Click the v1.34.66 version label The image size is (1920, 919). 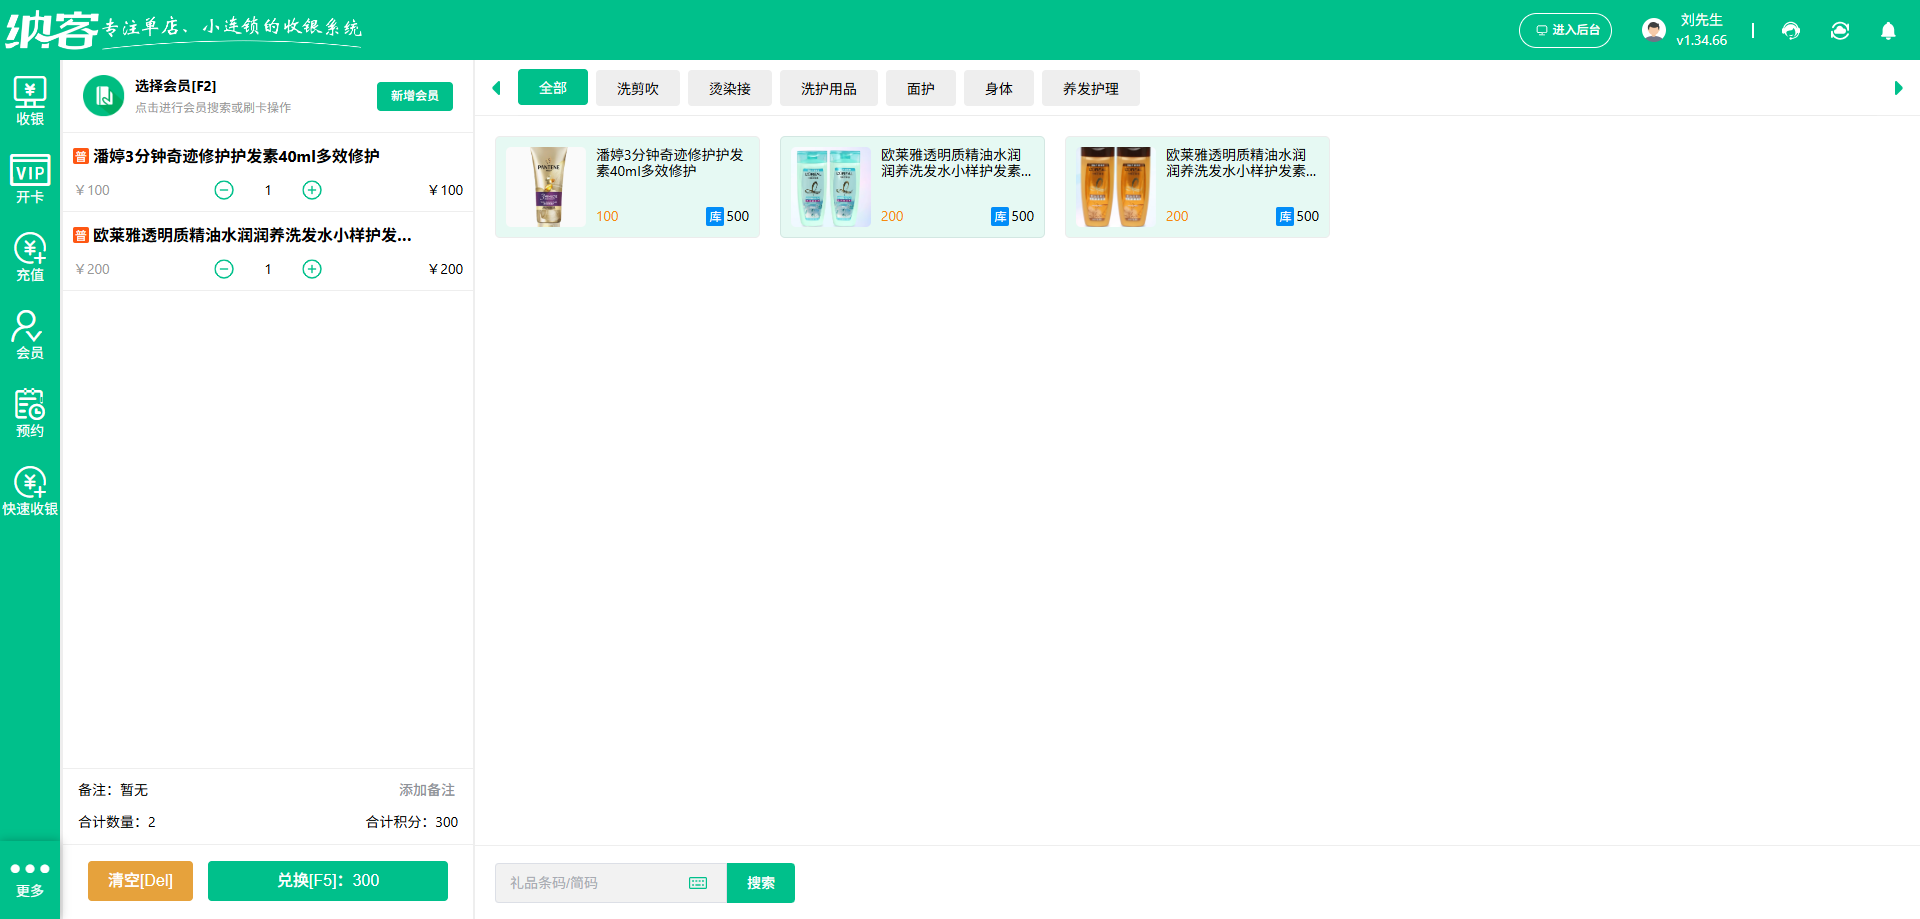1702,41
